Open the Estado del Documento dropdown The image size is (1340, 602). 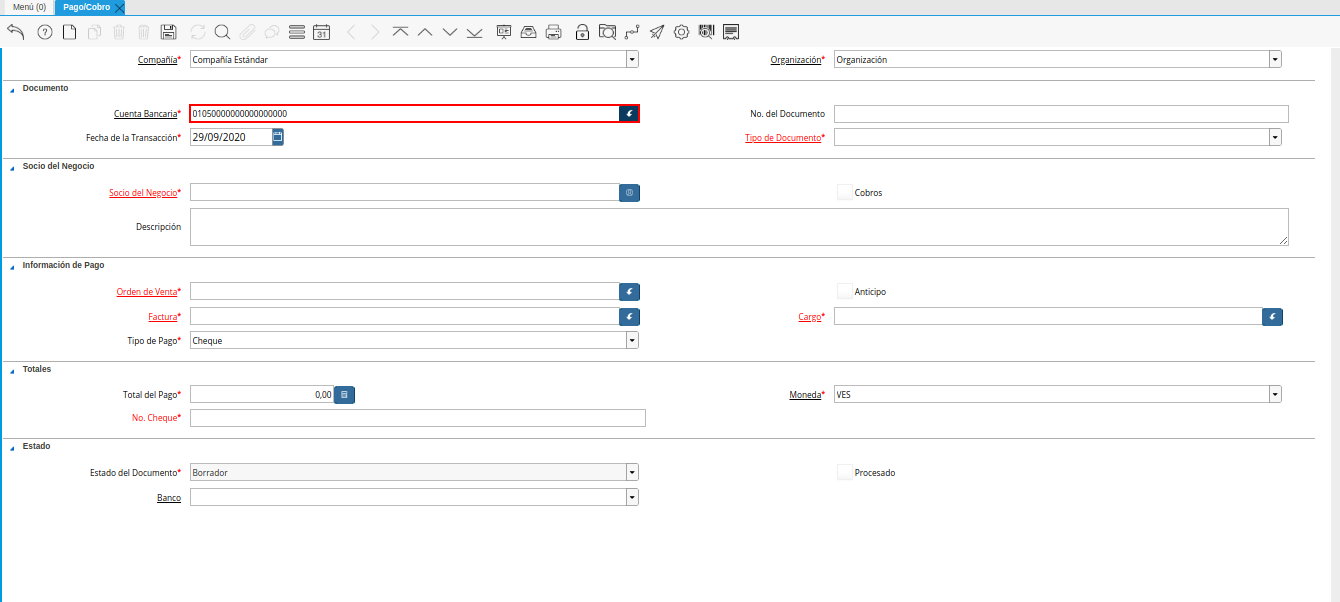pos(632,472)
